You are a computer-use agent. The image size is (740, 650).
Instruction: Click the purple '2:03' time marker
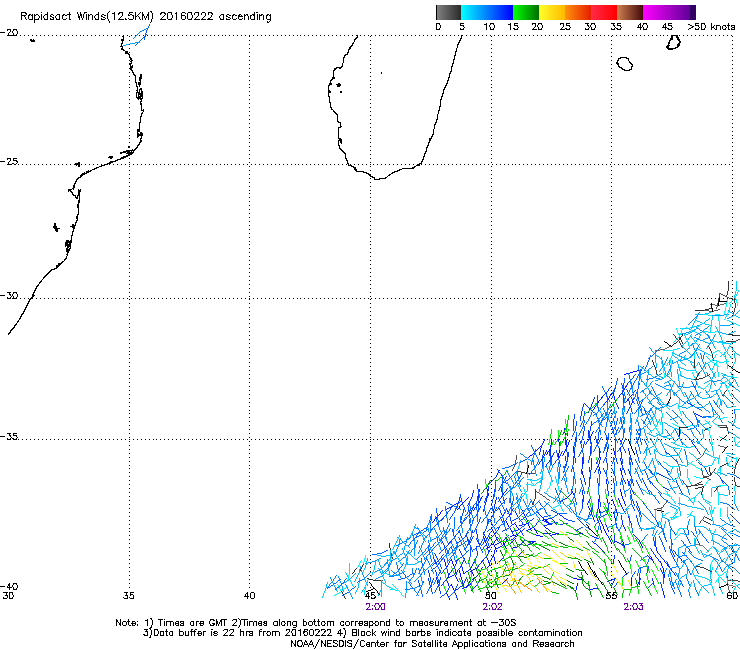[x=633, y=607]
